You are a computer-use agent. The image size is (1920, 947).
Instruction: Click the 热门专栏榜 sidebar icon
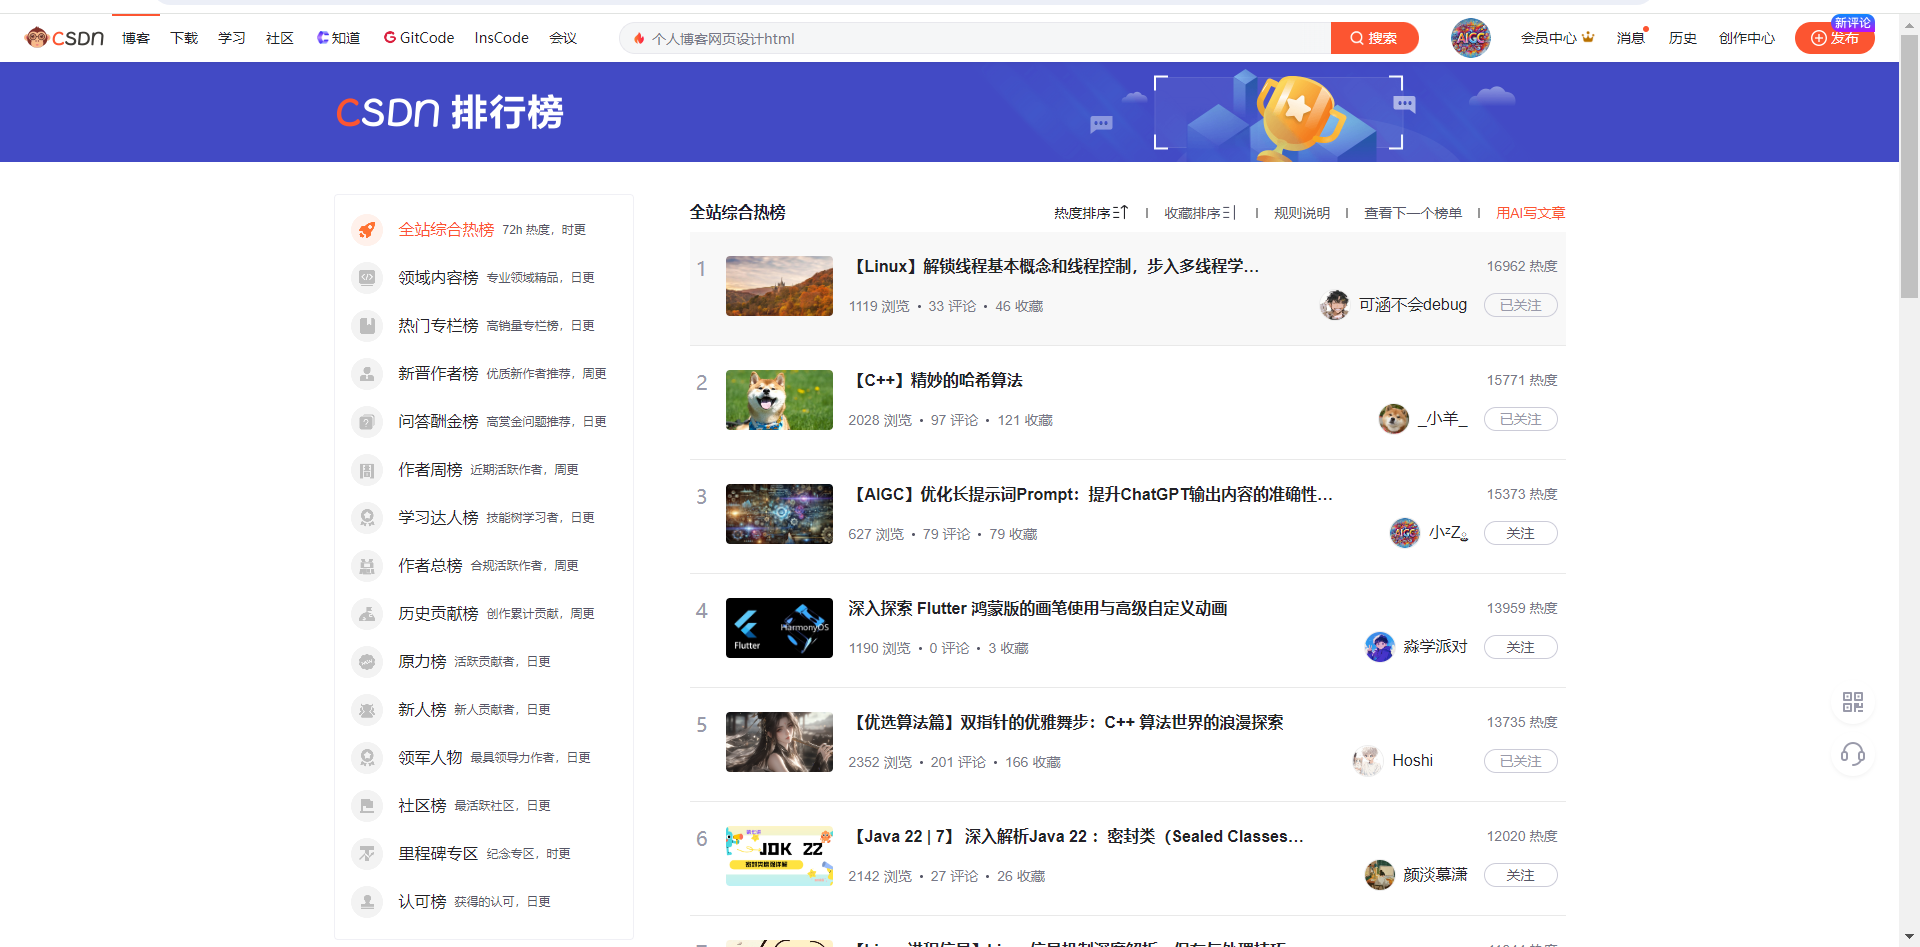tap(367, 326)
